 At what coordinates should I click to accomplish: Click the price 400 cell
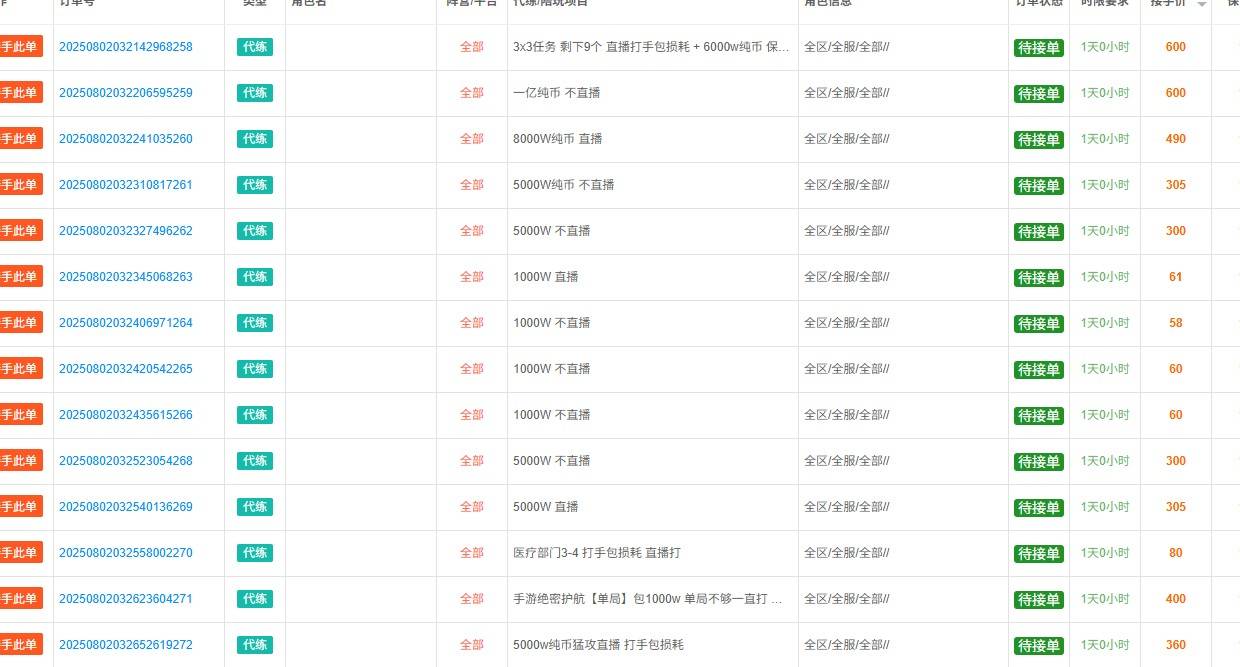pyautogui.click(x=1175, y=599)
